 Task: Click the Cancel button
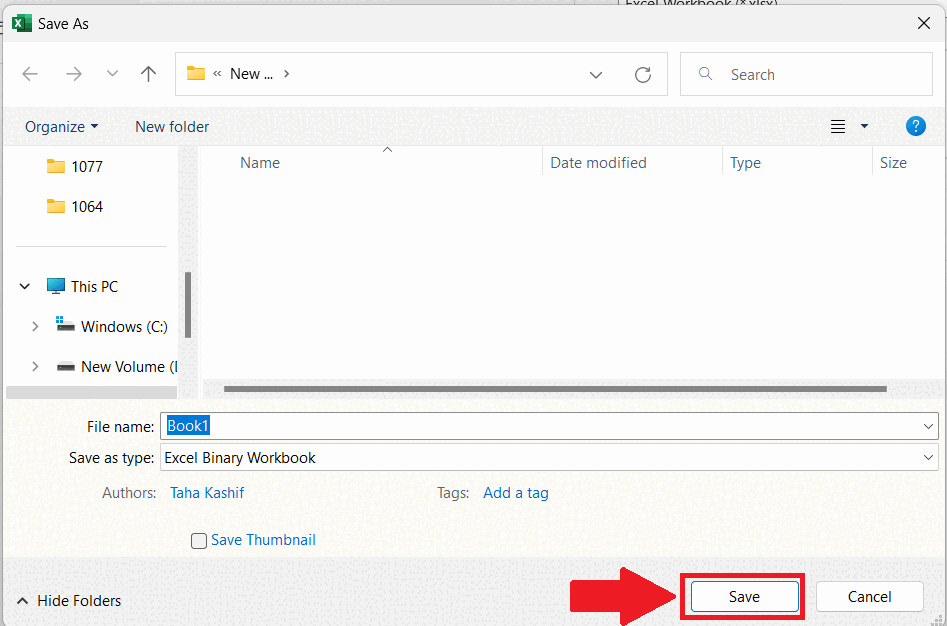[869, 596]
